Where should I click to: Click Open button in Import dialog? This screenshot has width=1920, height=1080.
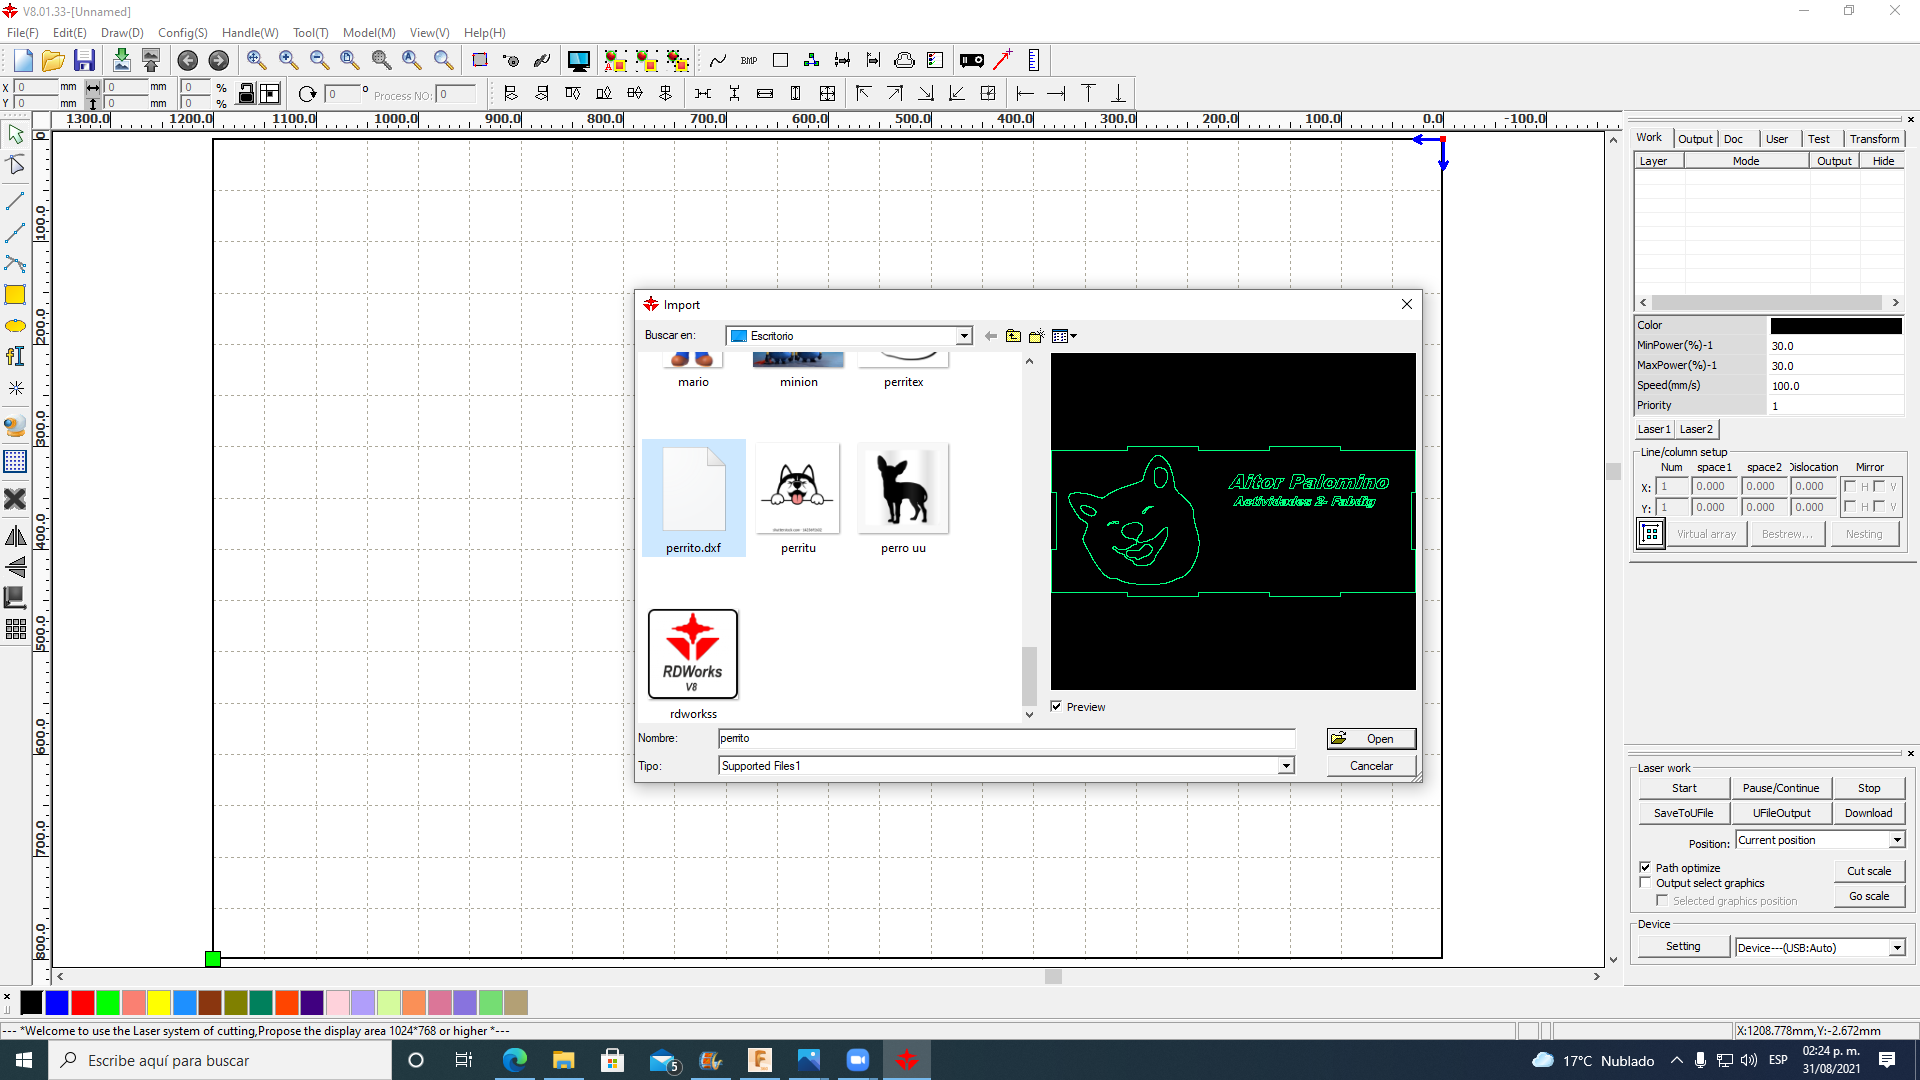1370,737
